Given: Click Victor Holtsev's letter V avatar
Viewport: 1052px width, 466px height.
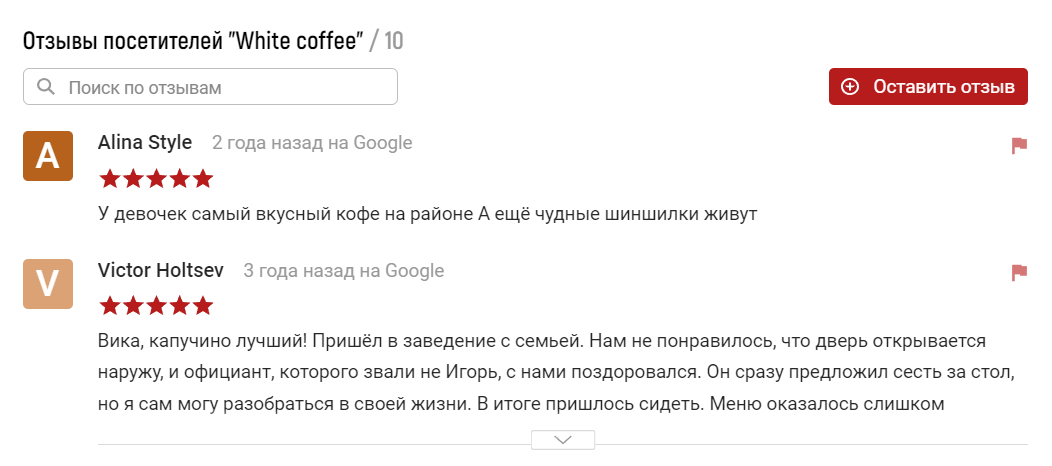Looking at the screenshot, I should click(x=48, y=284).
